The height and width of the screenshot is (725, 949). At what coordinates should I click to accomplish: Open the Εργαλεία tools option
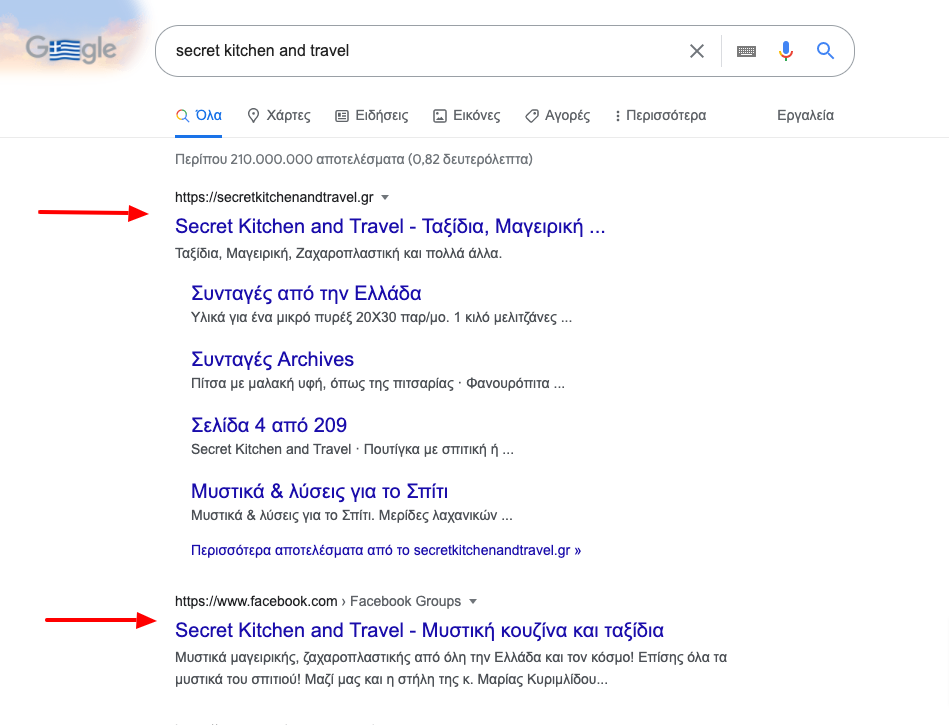click(805, 115)
